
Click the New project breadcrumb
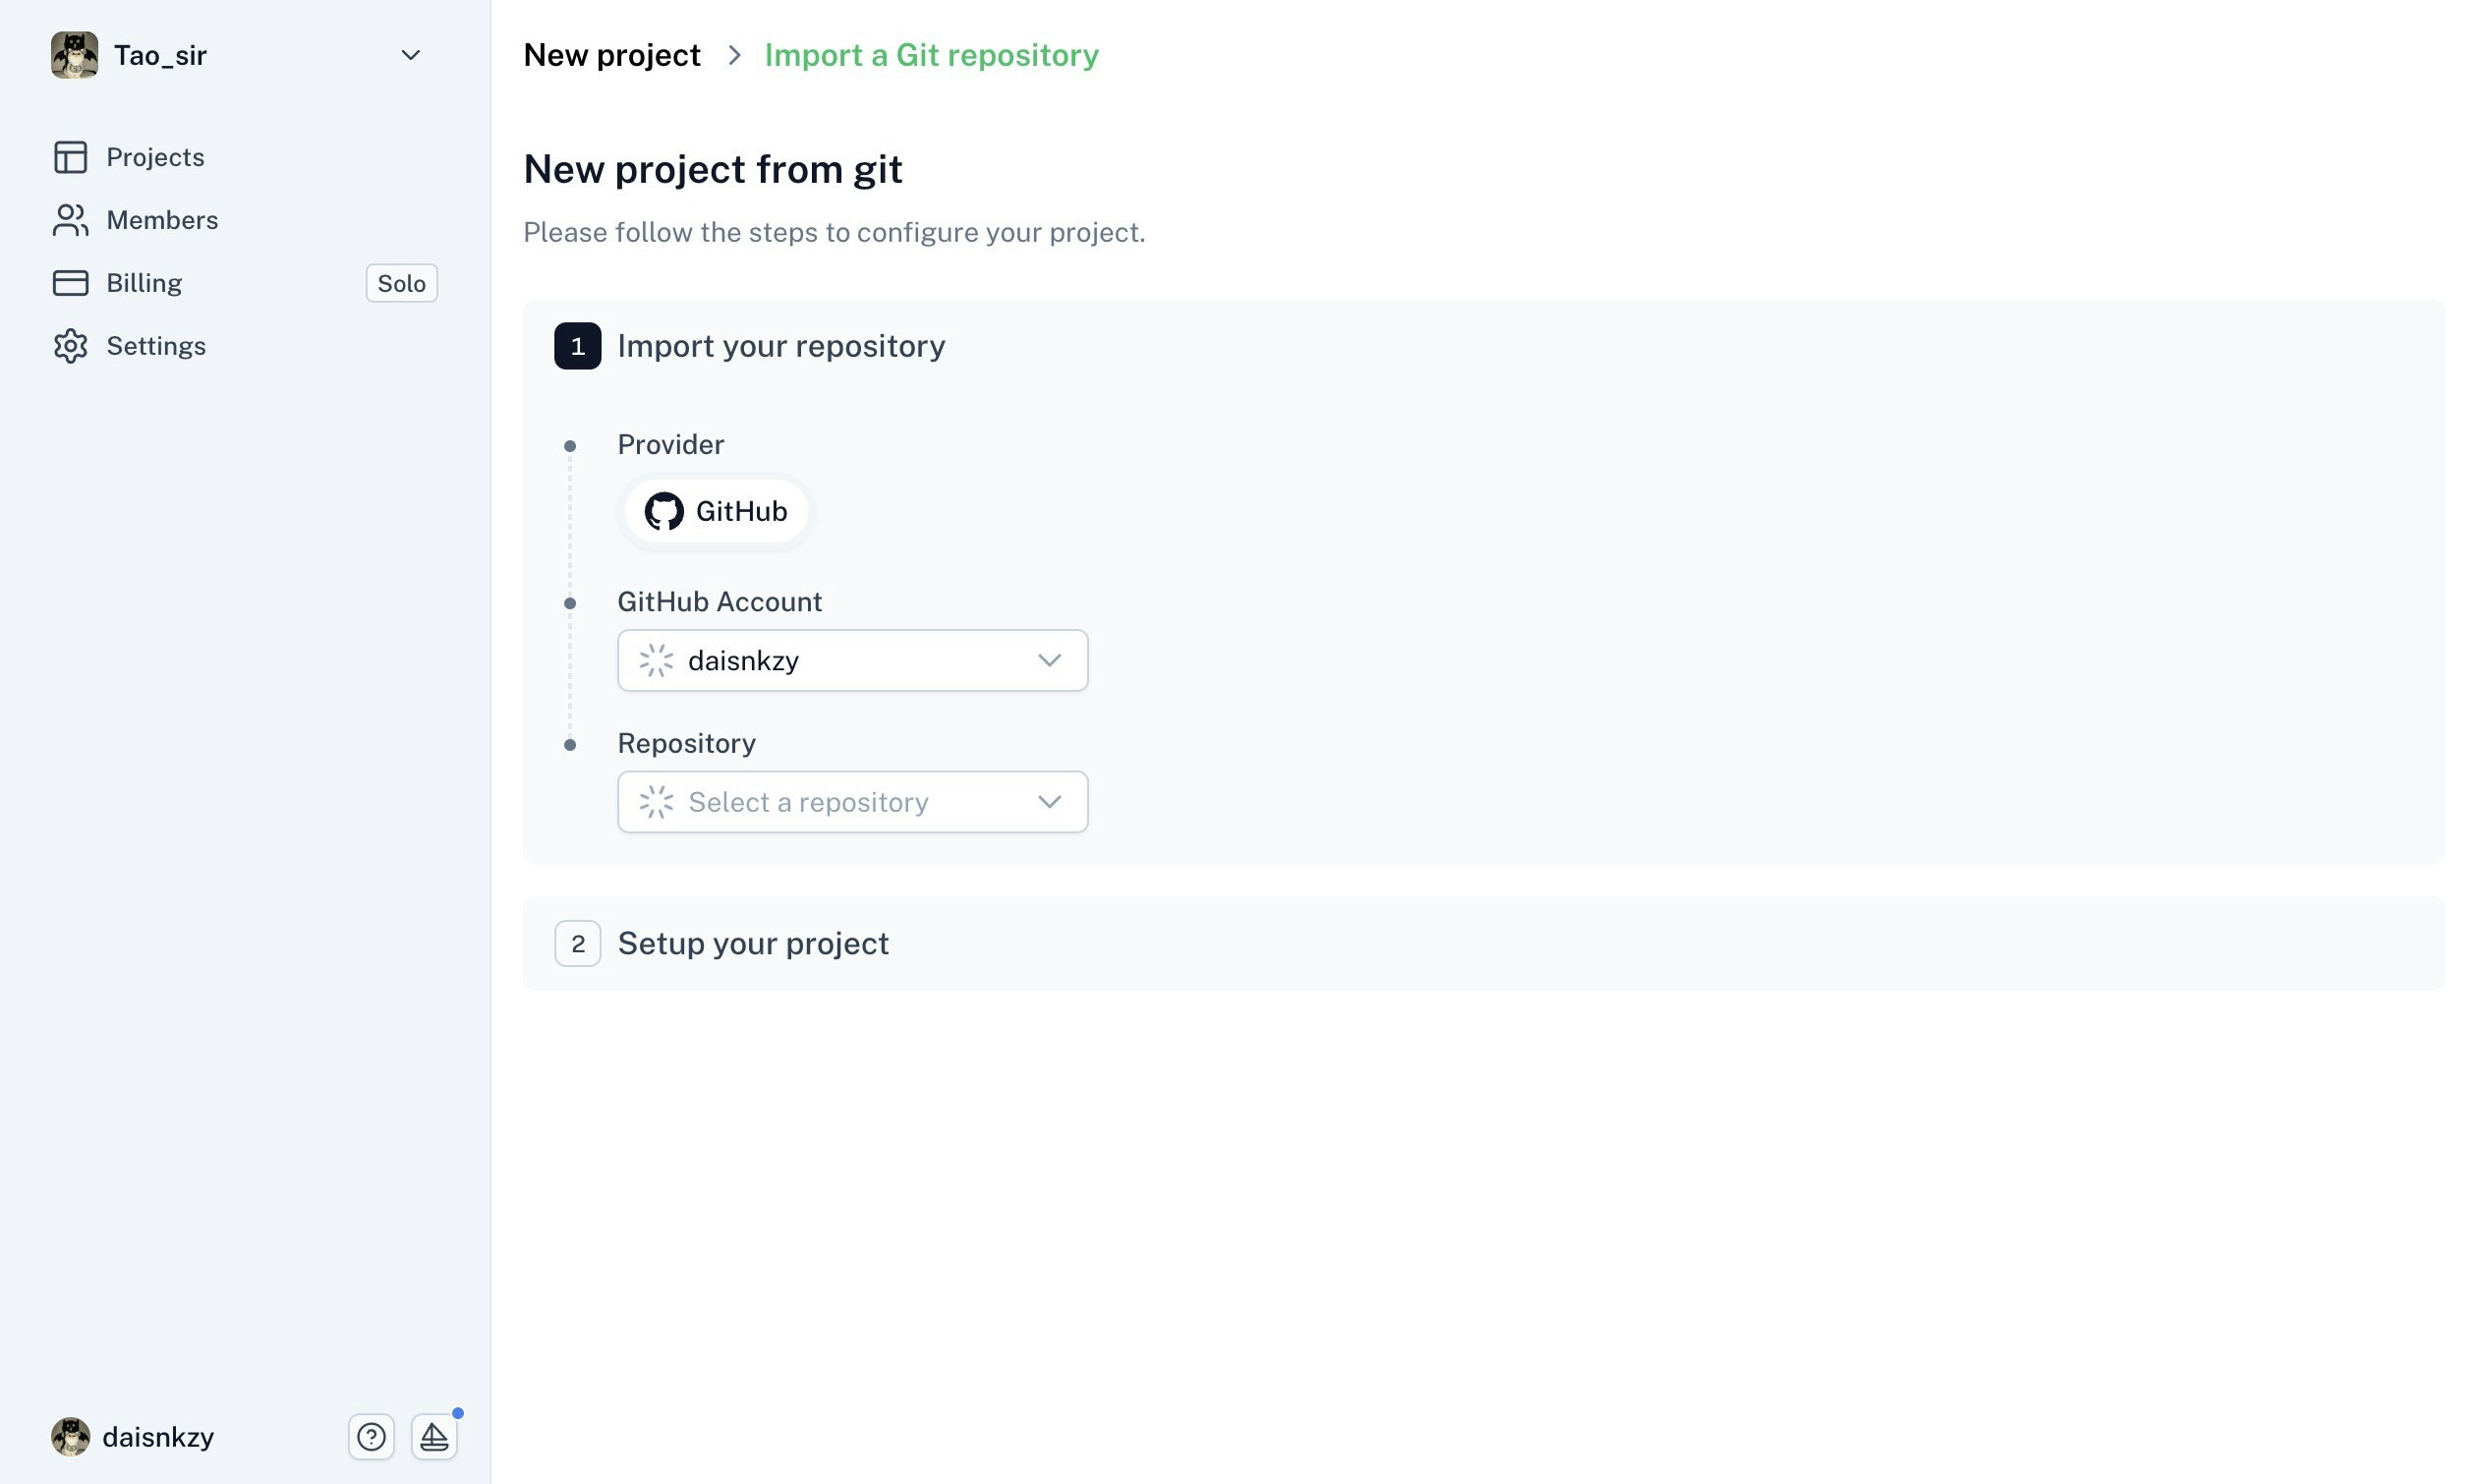tap(612, 55)
